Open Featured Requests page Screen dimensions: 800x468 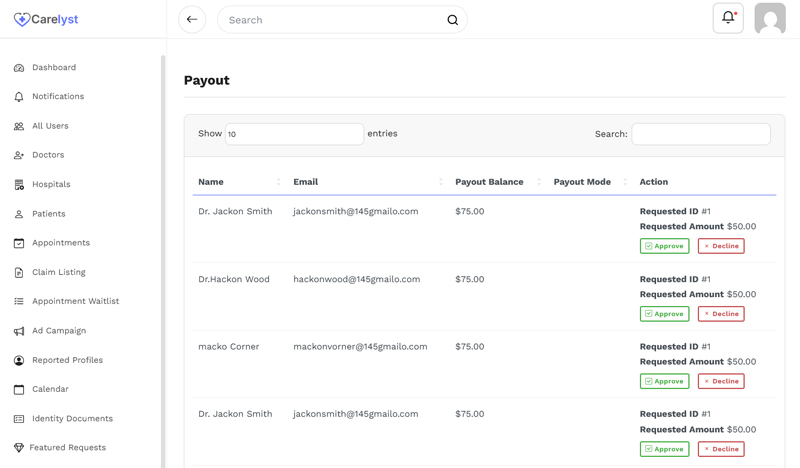(67, 448)
